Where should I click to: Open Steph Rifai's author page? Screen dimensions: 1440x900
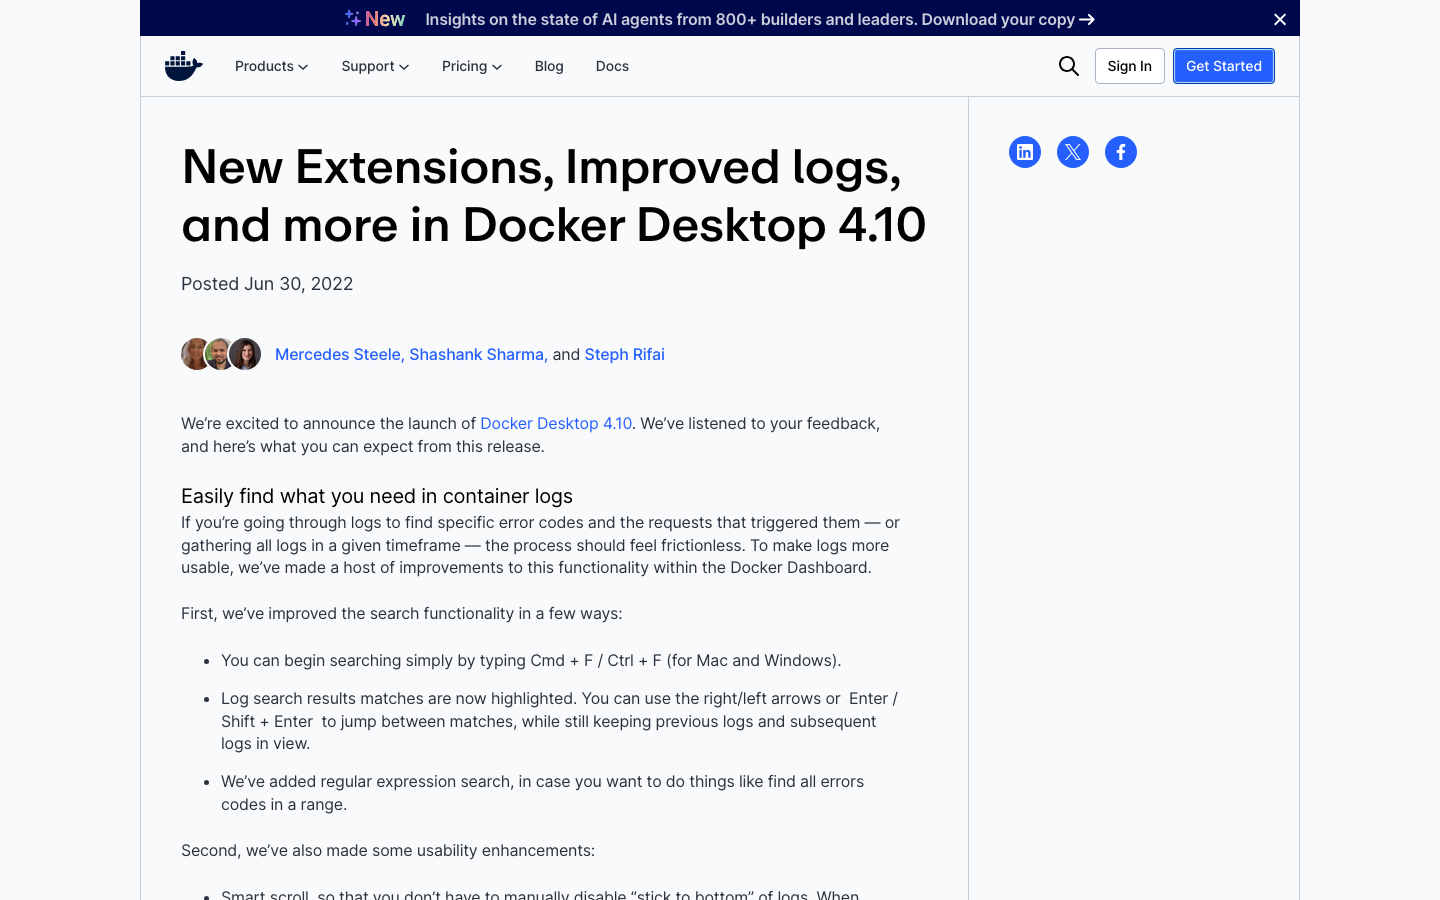(625, 354)
